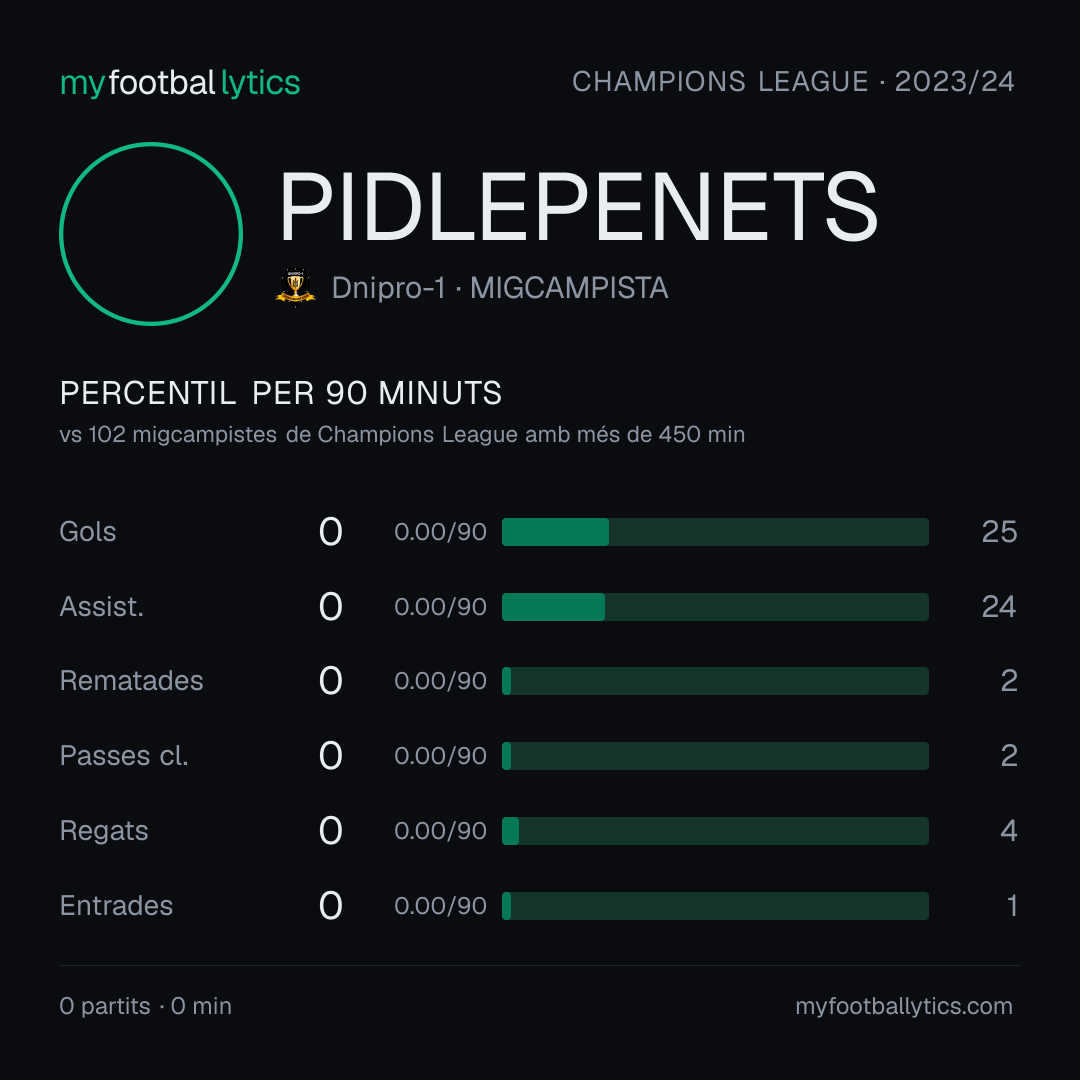Click the Gols percentile bar

pyautogui.click(x=715, y=532)
